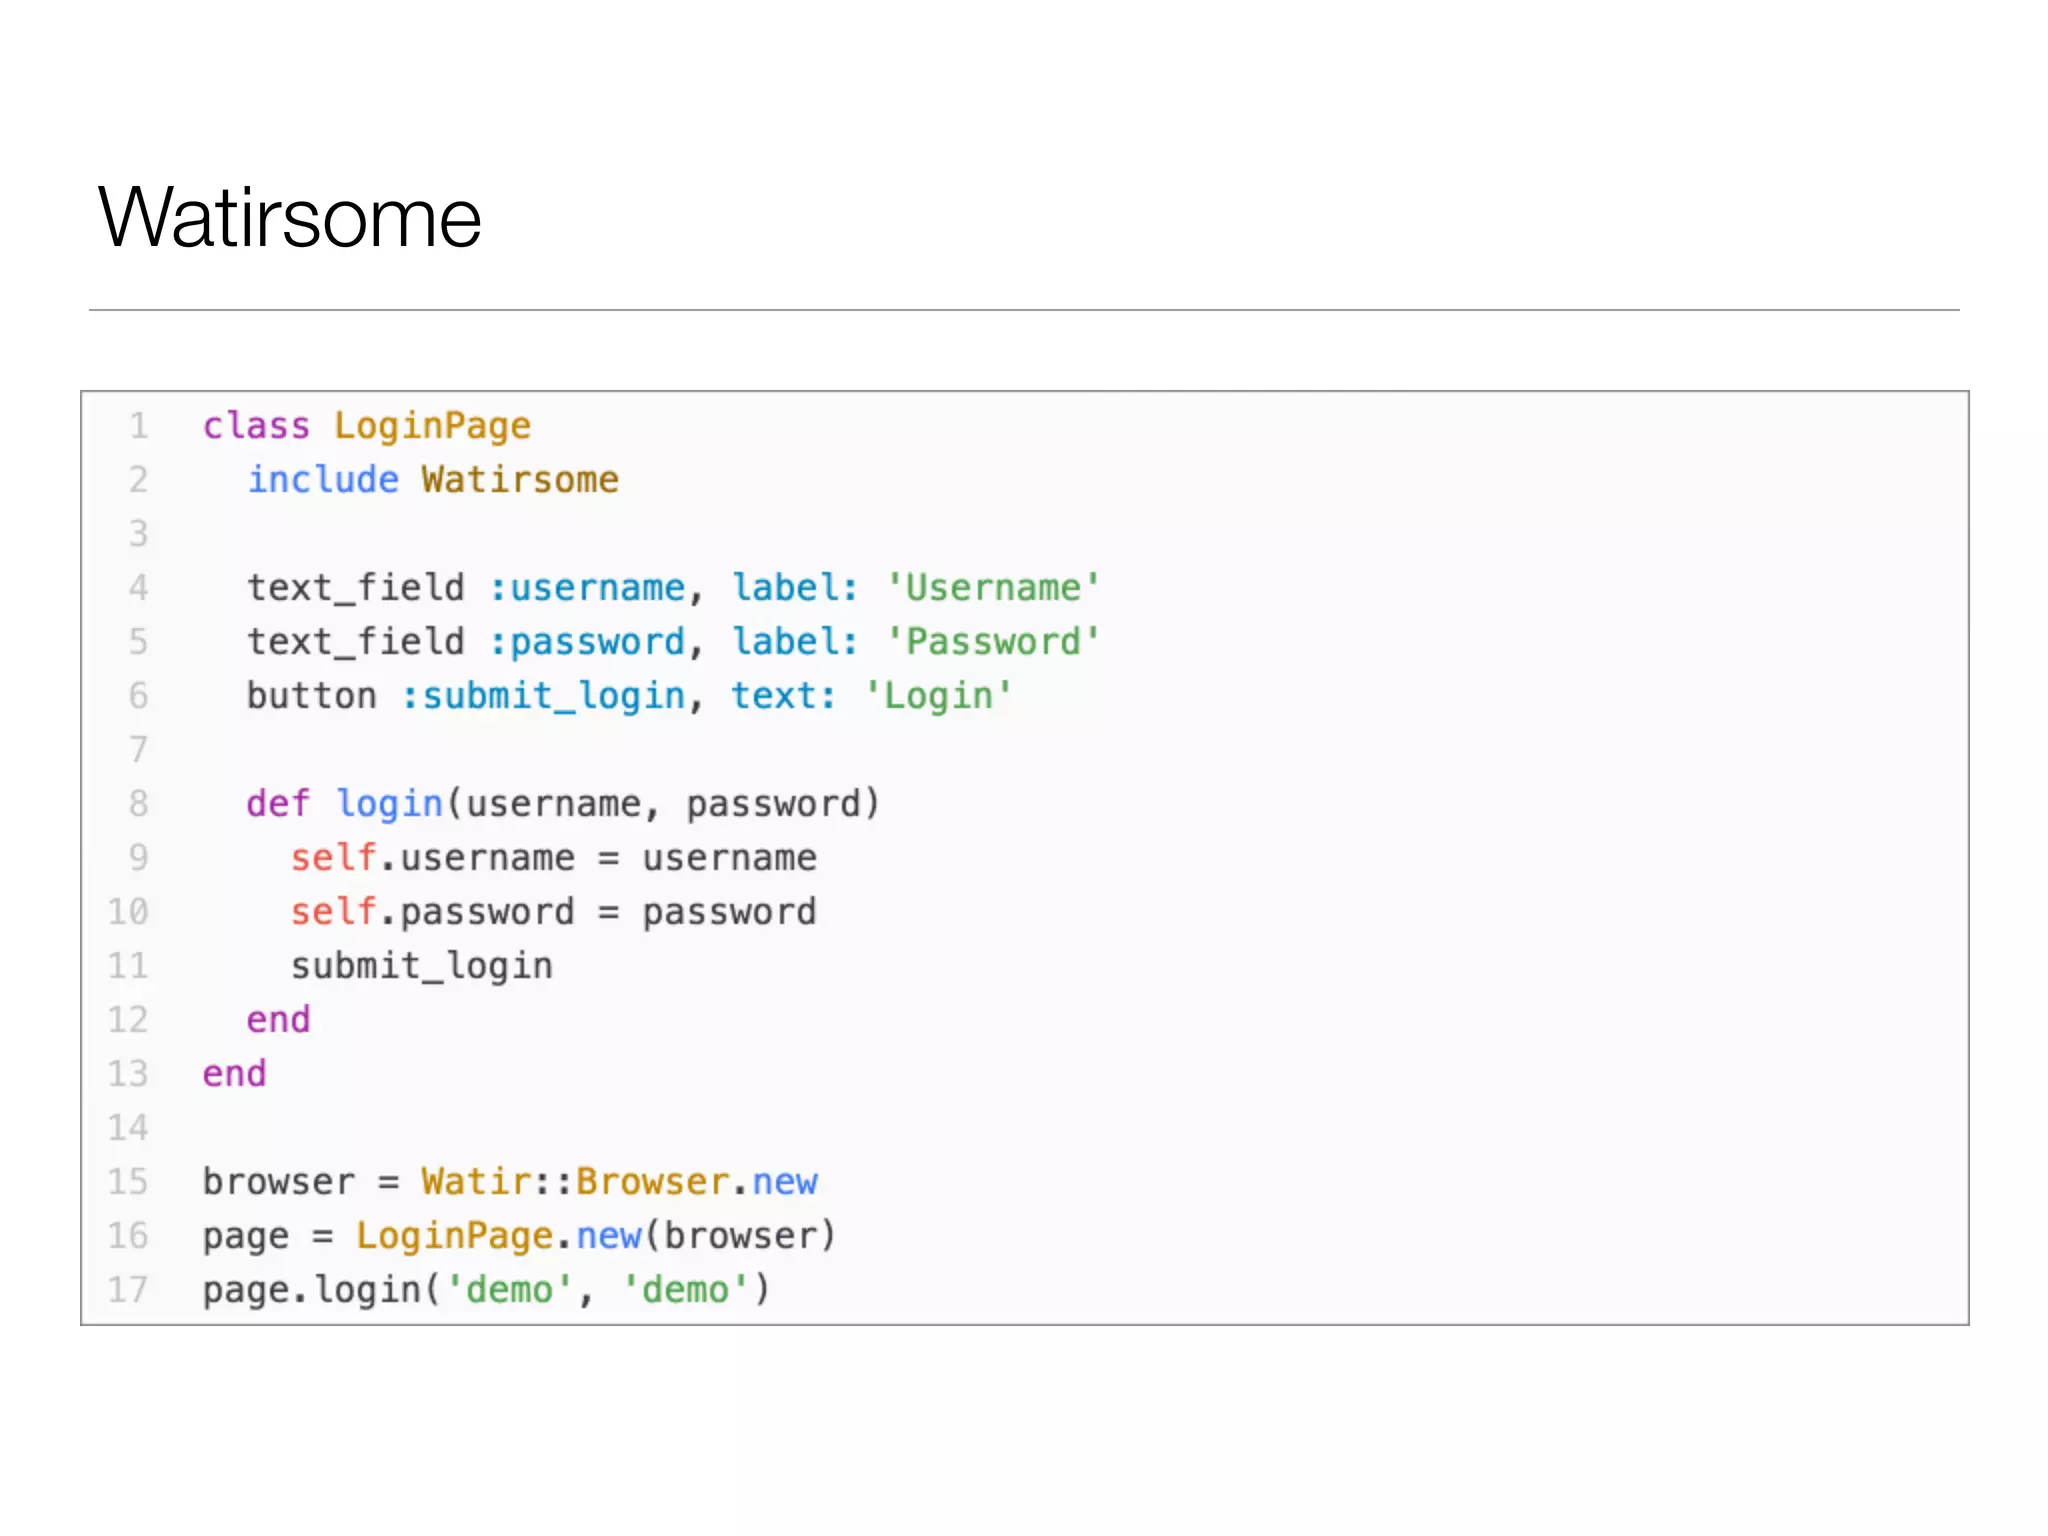Click the include keyword on line 2
The width and height of the screenshot is (2048, 1536).
323,480
